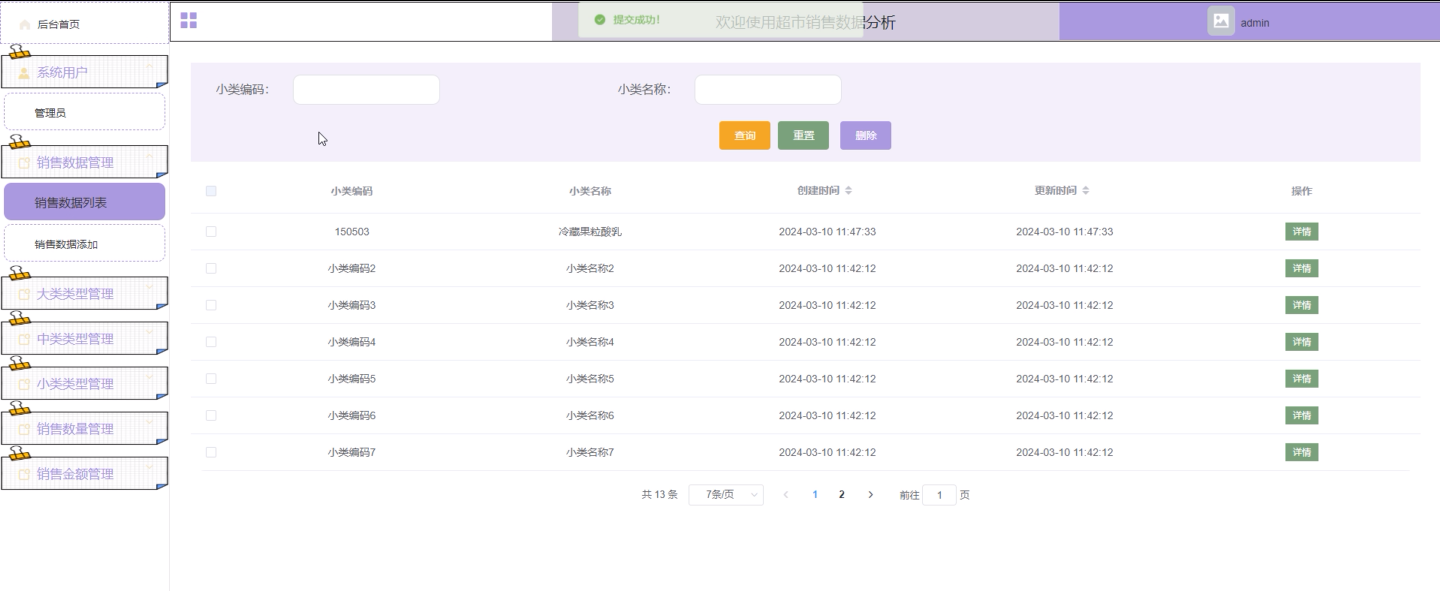Click the admin avatar image icon
The height and width of the screenshot is (591, 1440).
tap(1221, 22)
